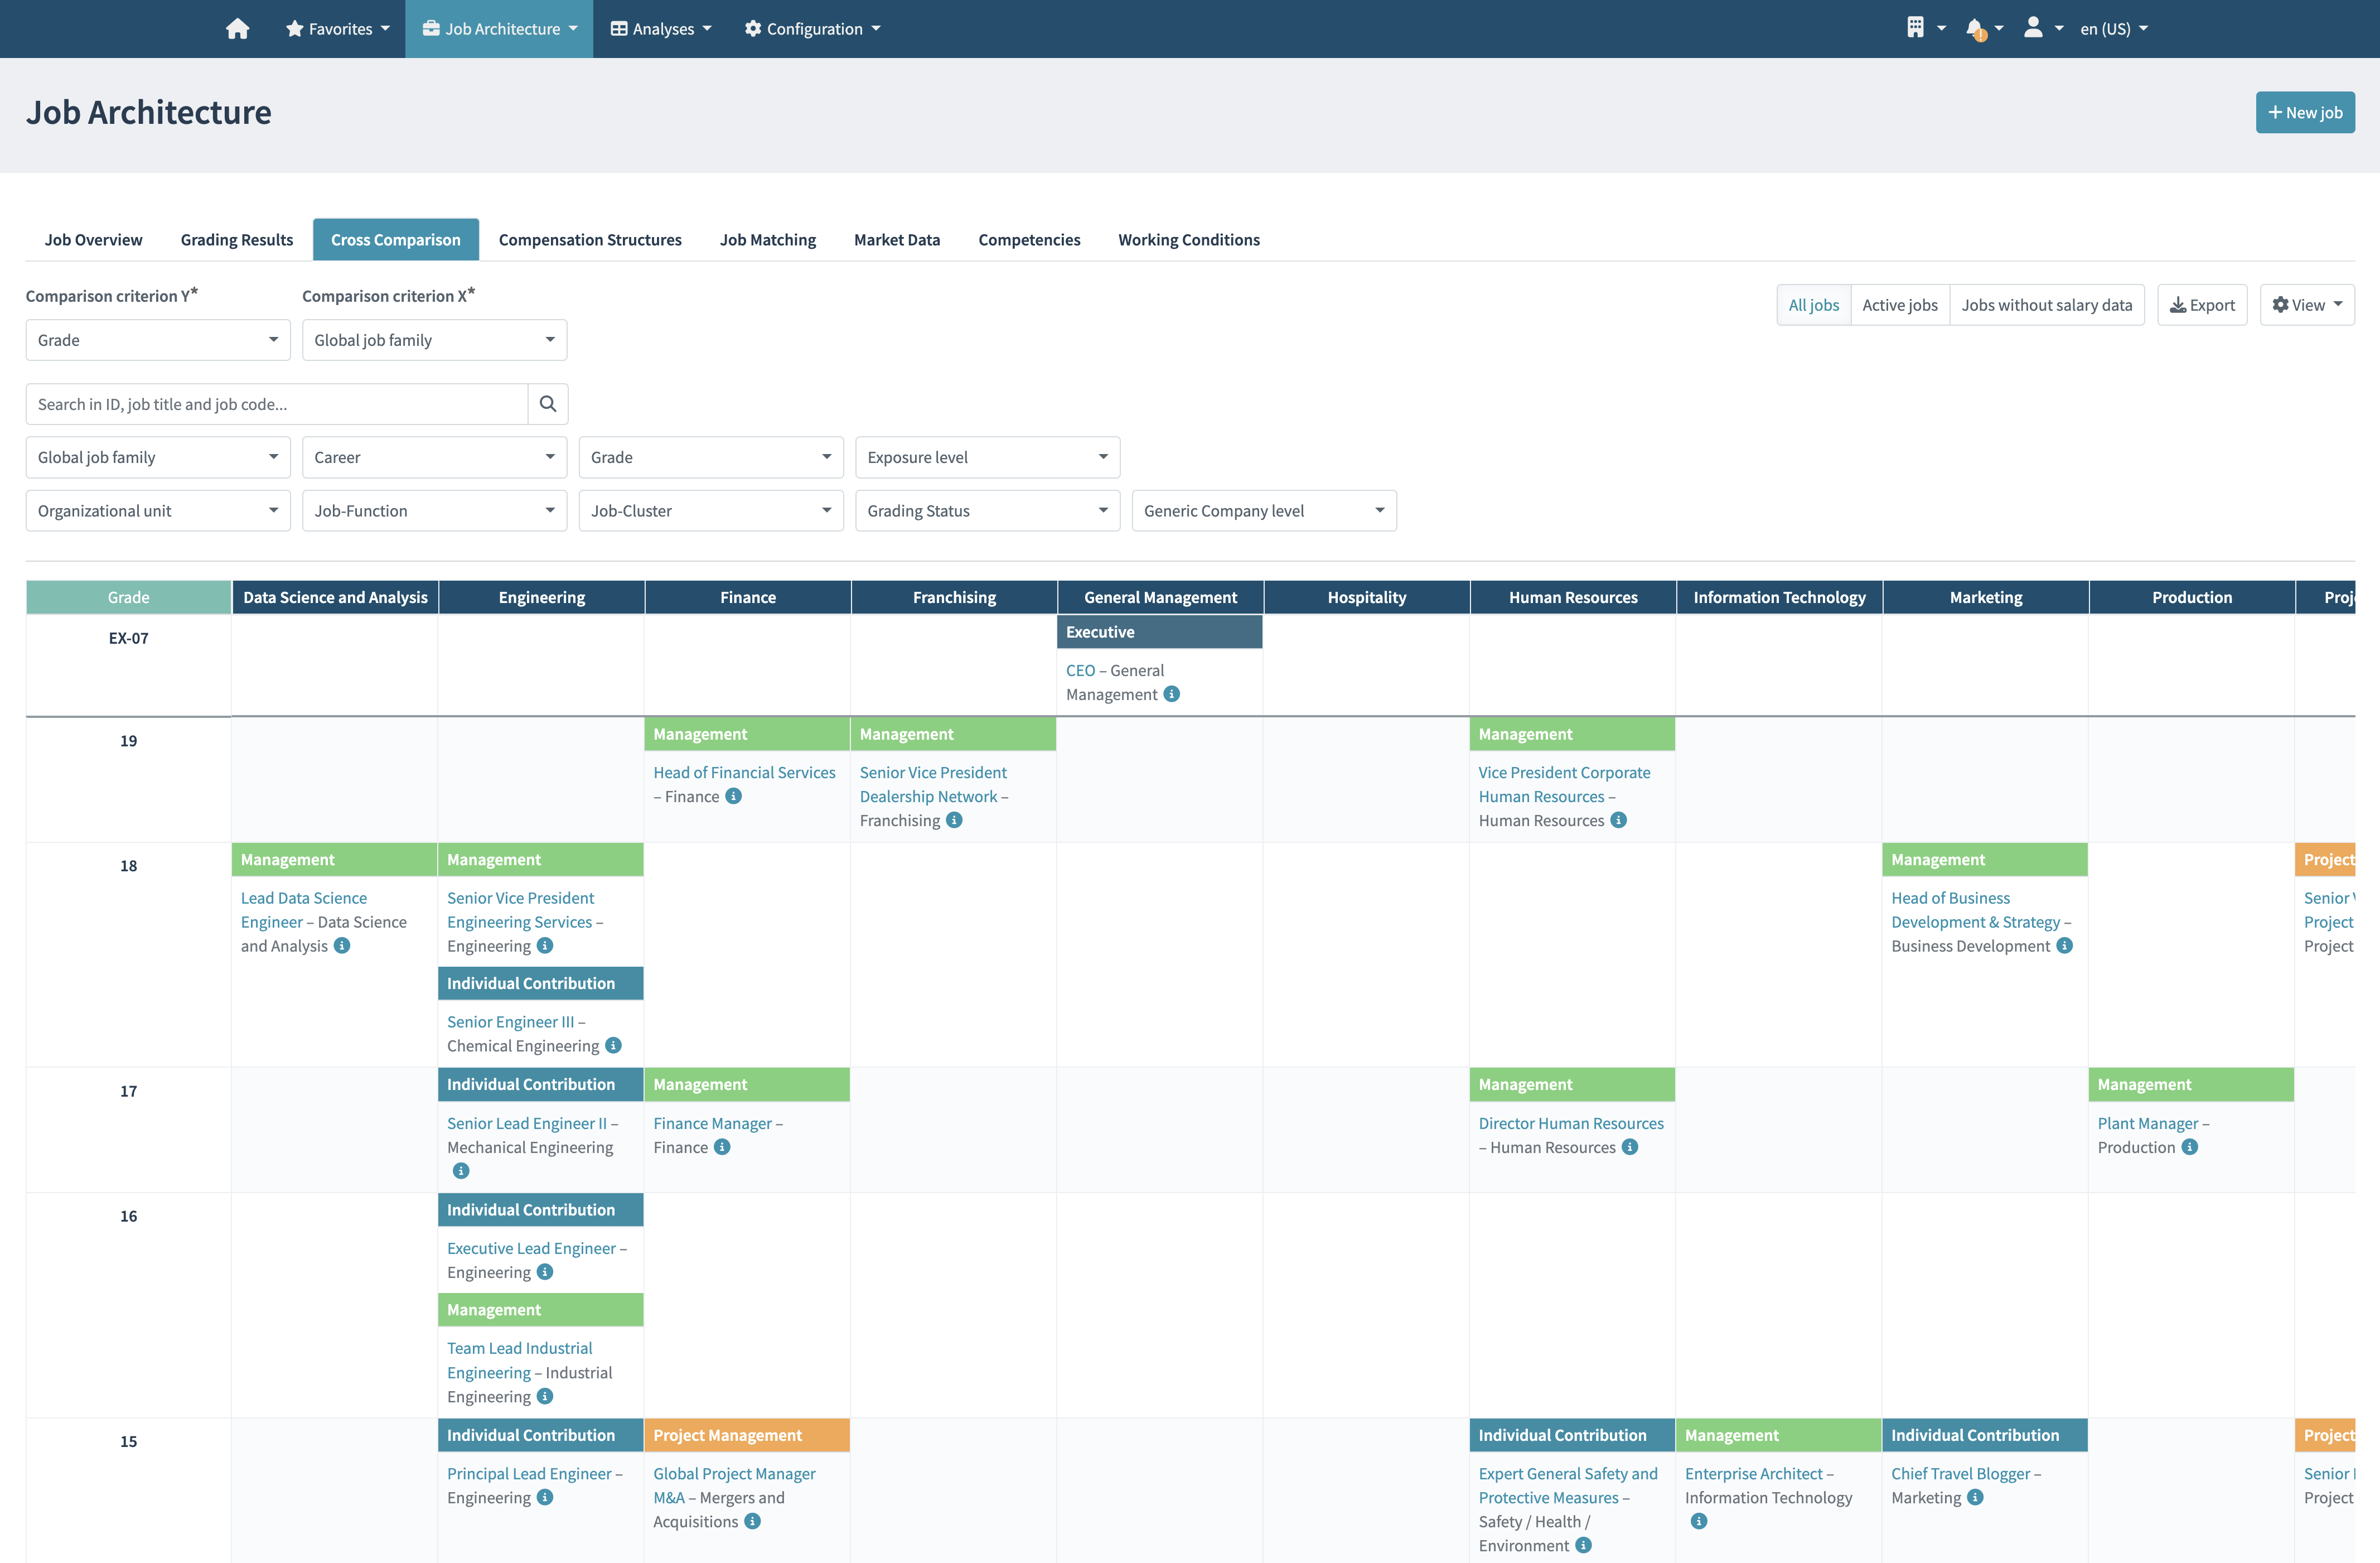Switch to the Market Data tab
2380x1563 pixels.
[897, 239]
